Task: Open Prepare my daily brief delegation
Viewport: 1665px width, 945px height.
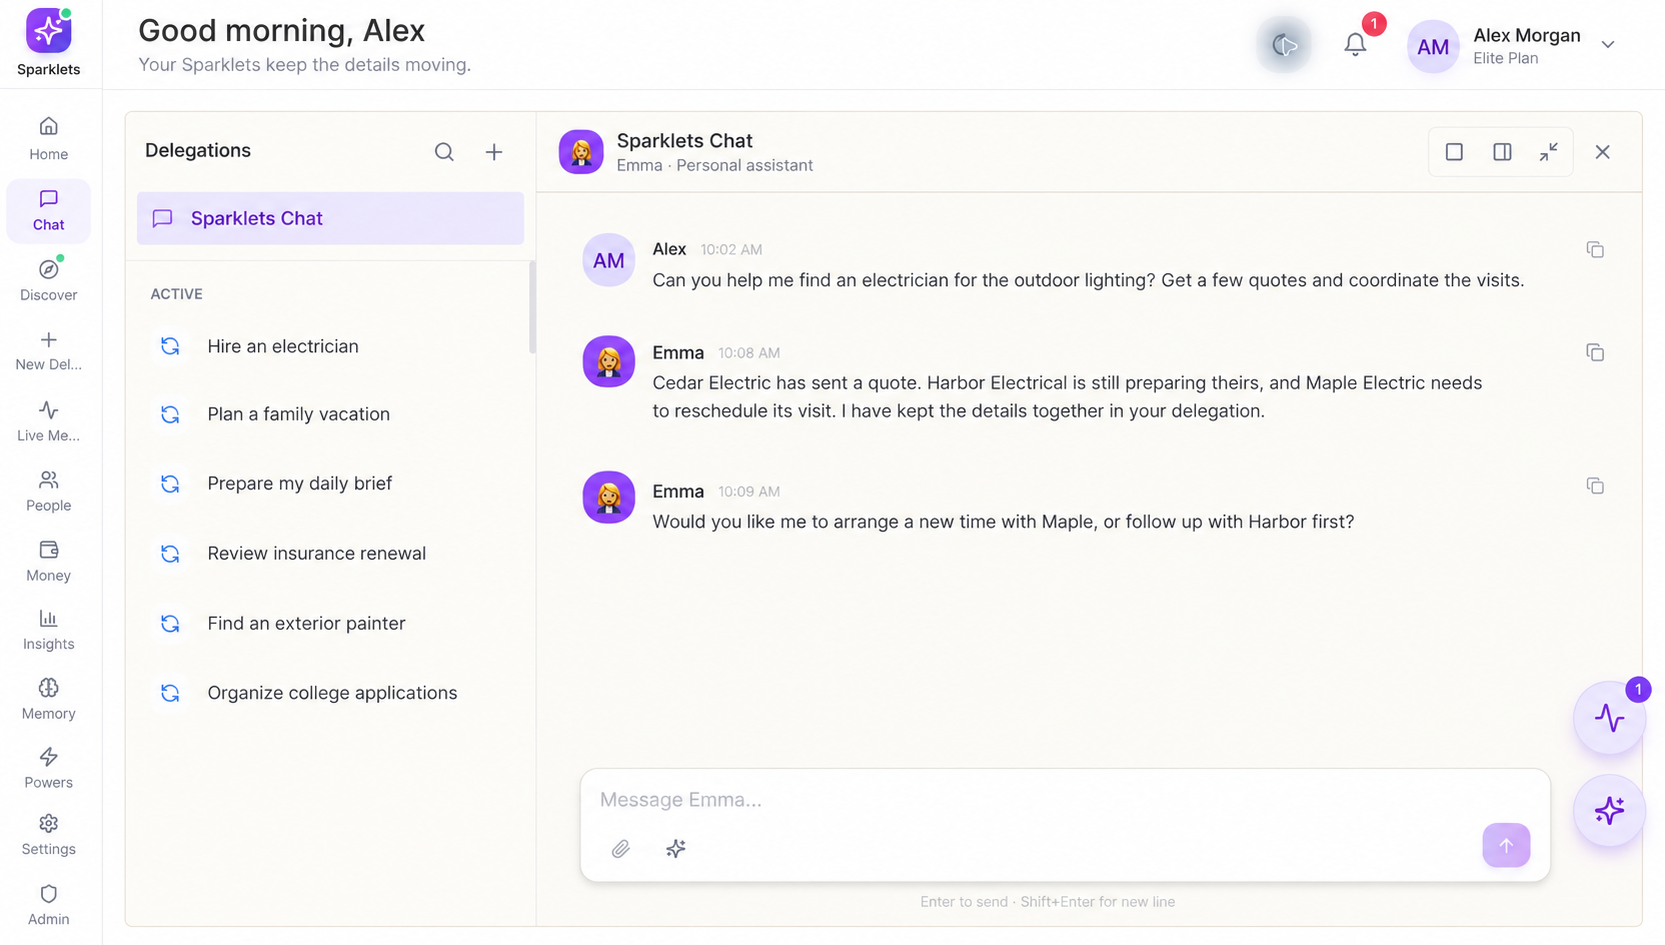Action: pyautogui.click(x=330, y=483)
